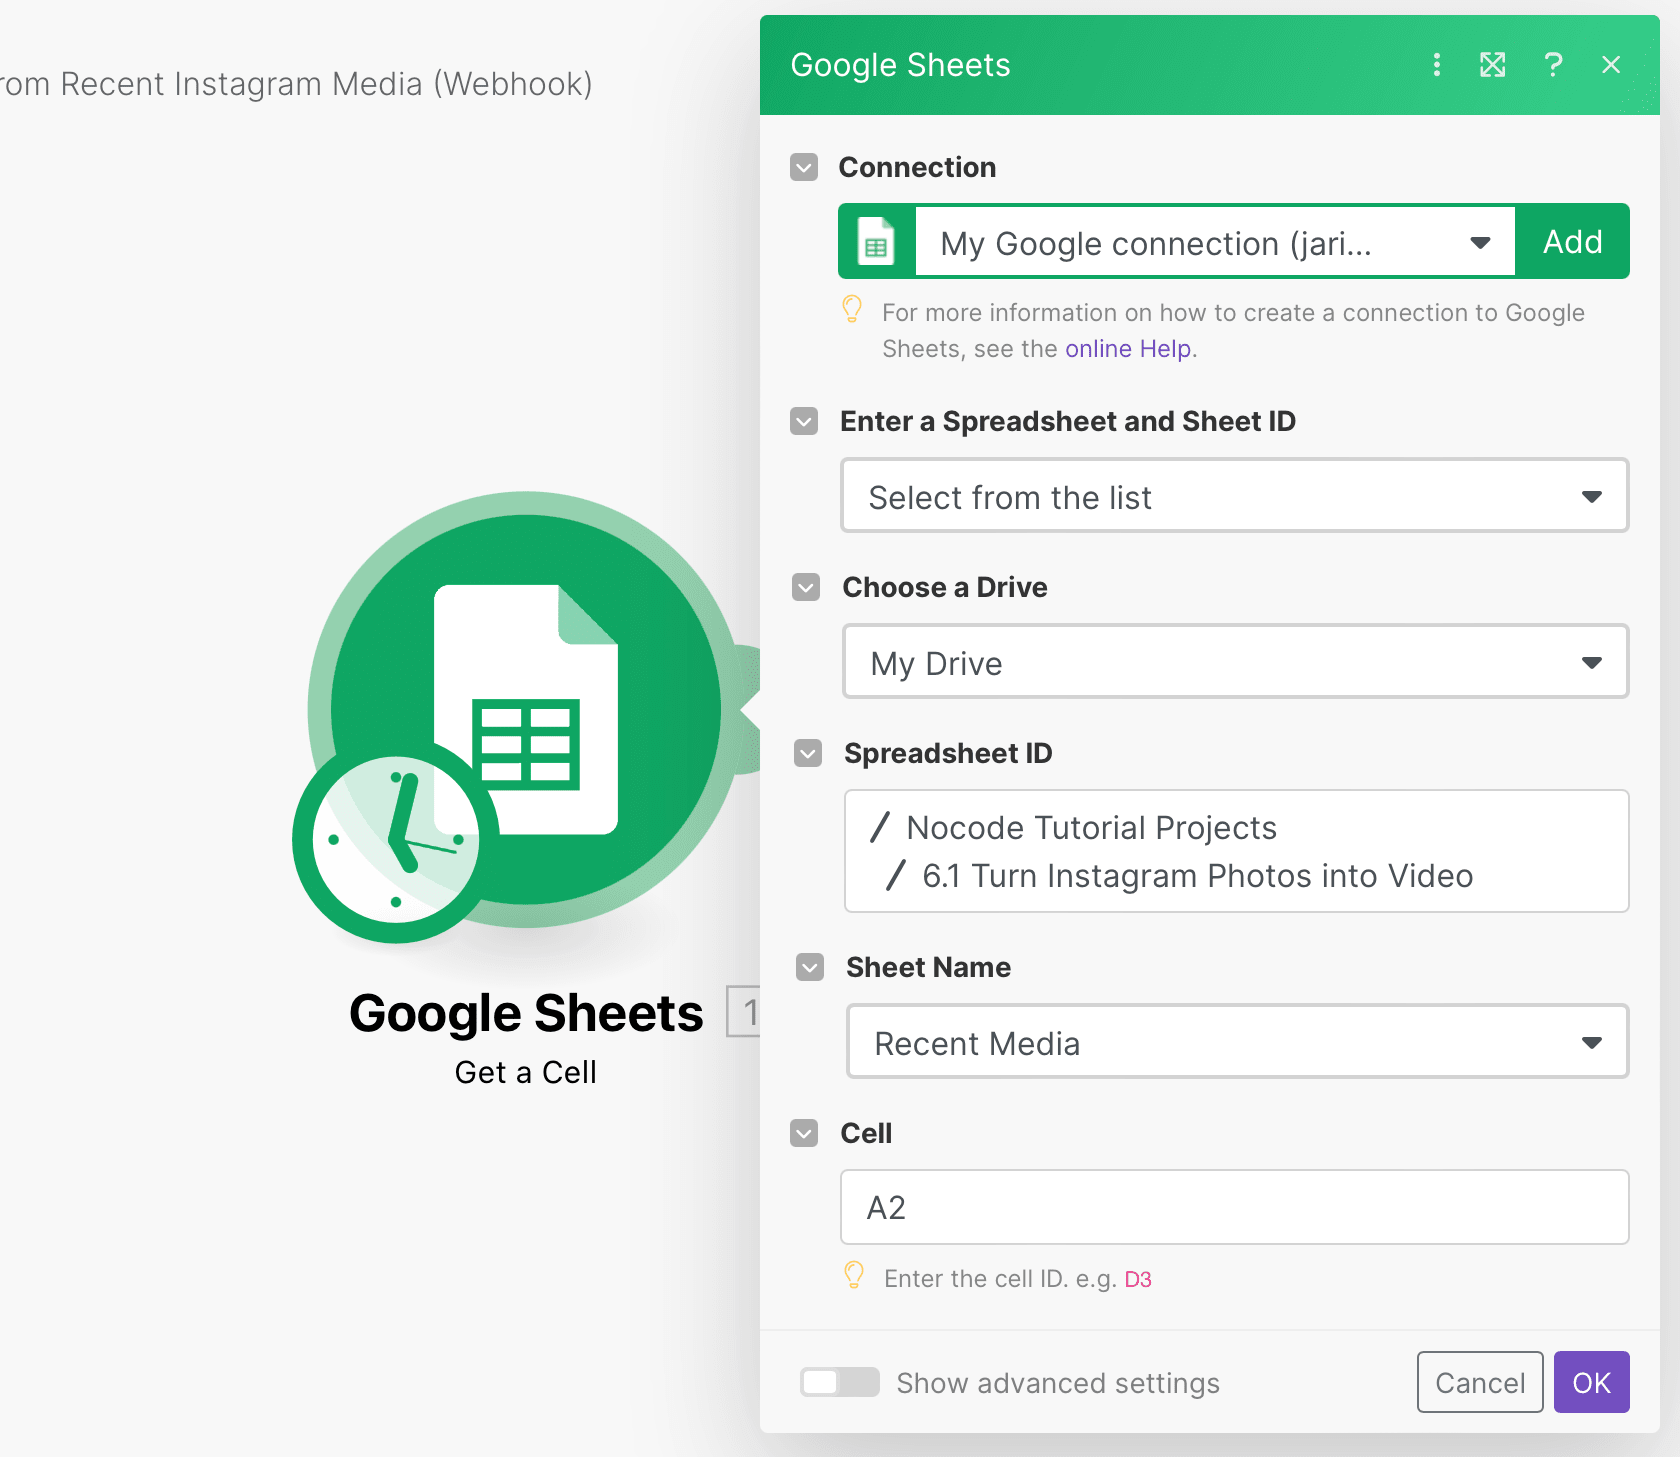Open the online Help link
The width and height of the screenshot is (1680, 1457).
pyautogui.click(x=1127, y=348)
